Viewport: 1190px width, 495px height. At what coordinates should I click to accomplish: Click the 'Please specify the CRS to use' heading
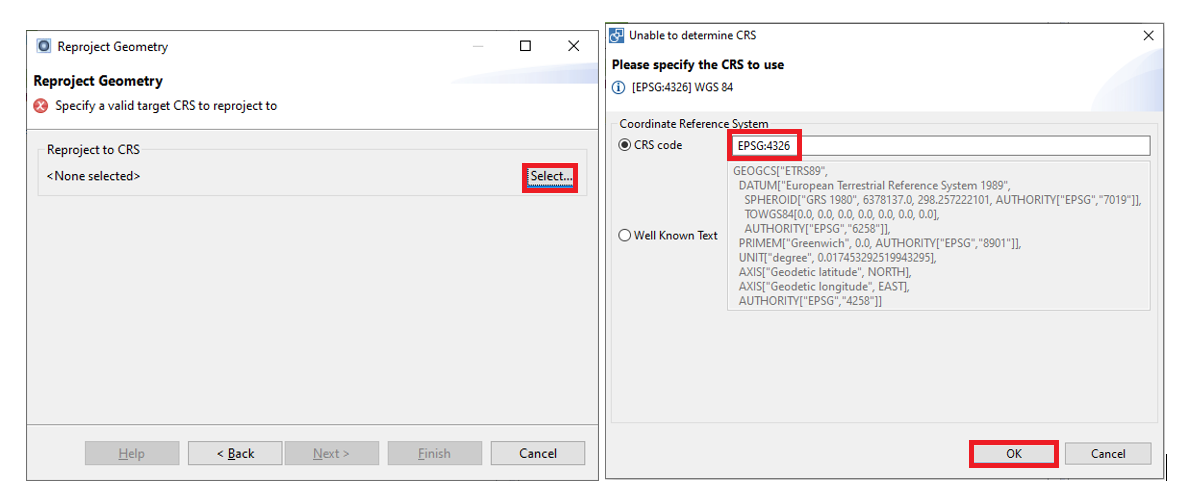(x=698, y=65)
